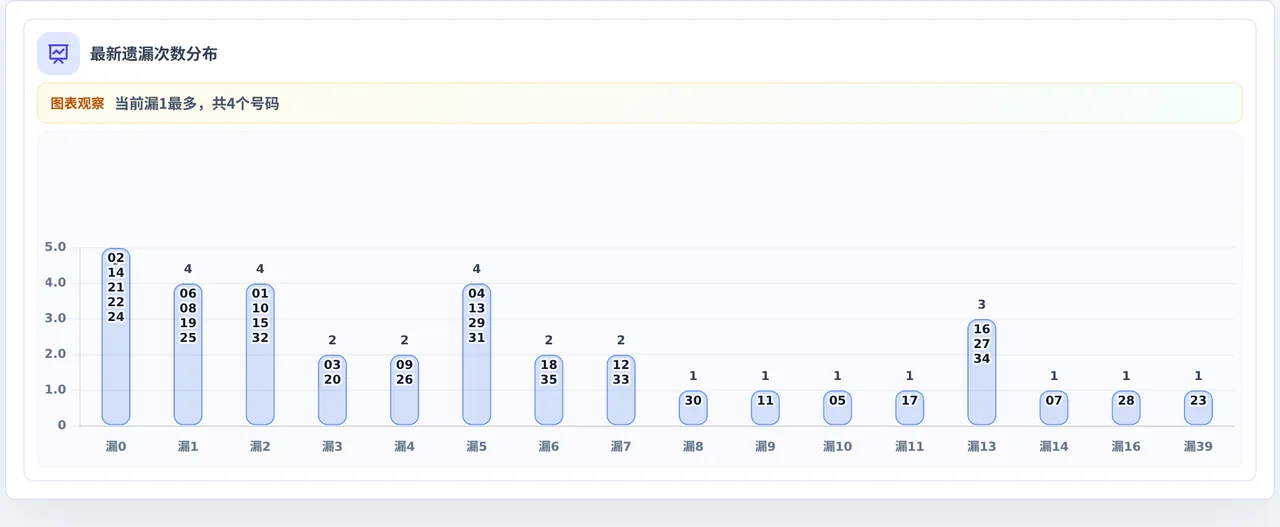Select the 漏4 bar showing 09 and 26
The image size is (1280, 527).
(x=404, y=390)
